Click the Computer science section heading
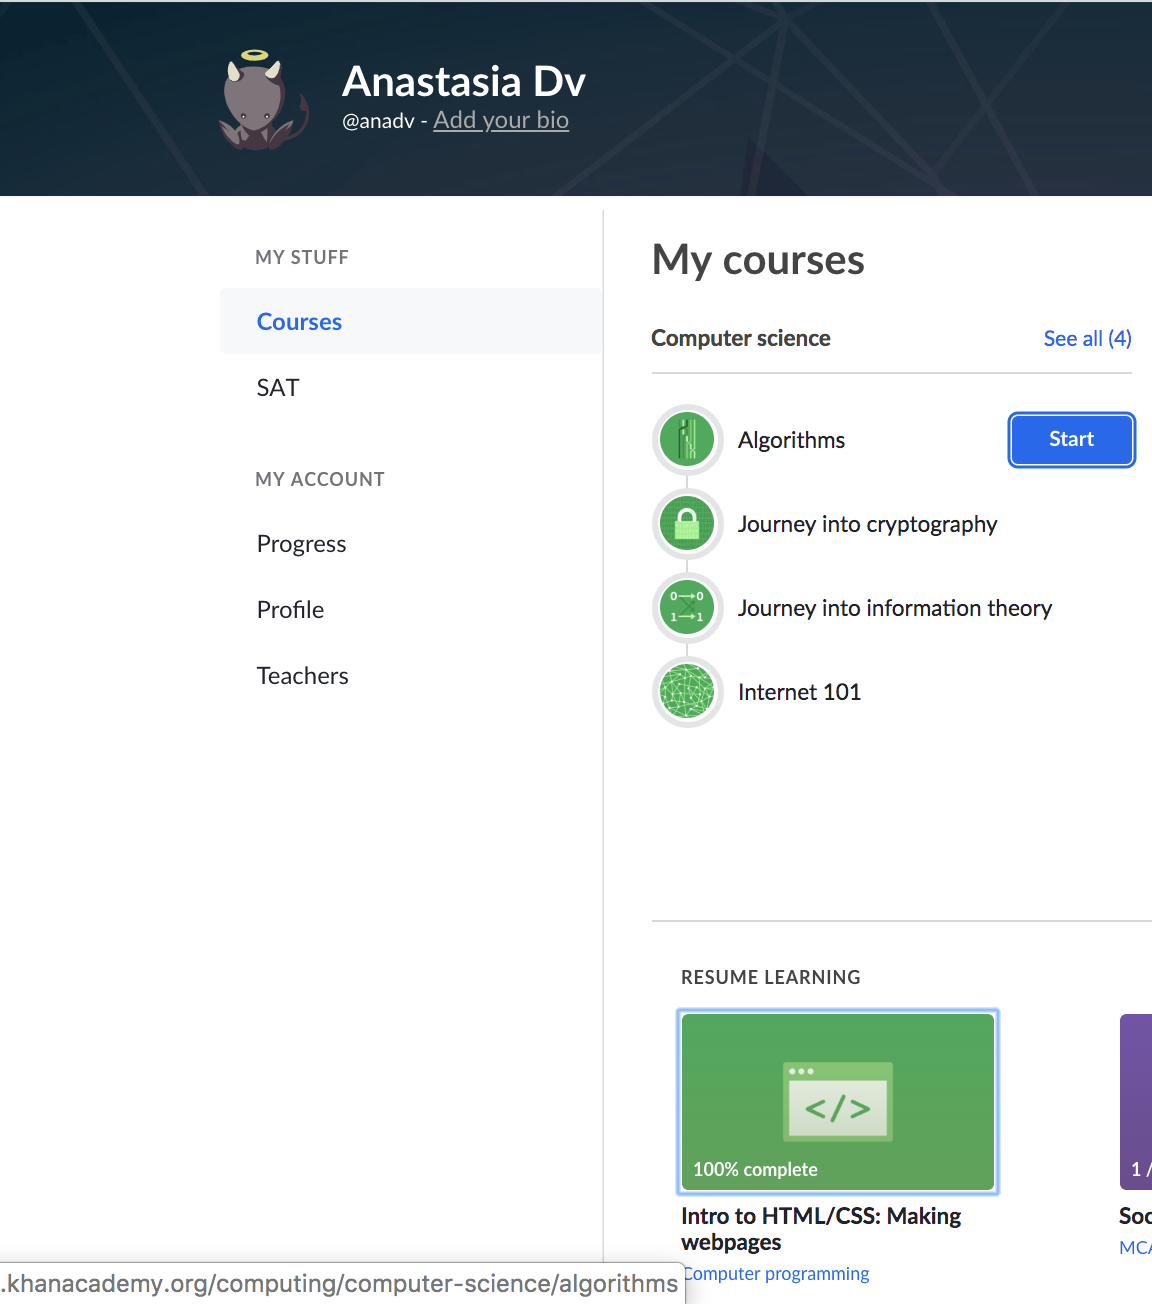Screen dimensions: 1152x1304 (741, 338)
